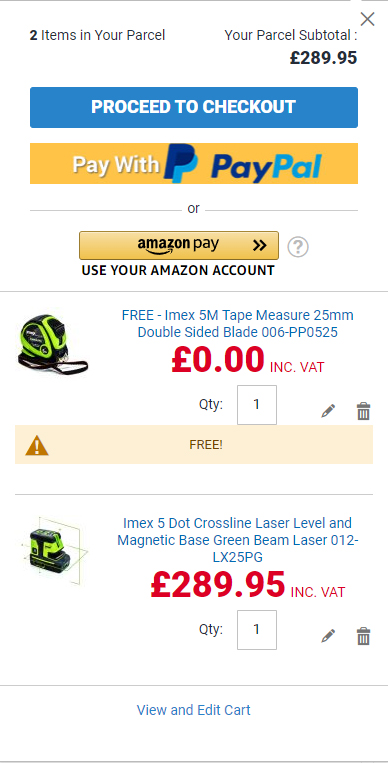Open the Imex 5 Dot Crossline Laser link
This screenshot has width=388, height=763.
point(238,540)
